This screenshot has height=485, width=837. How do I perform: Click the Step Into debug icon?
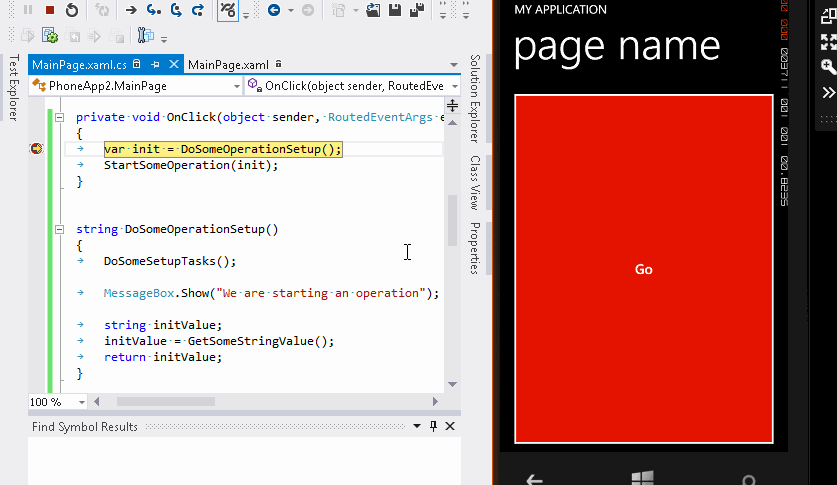tap(153, 10)
